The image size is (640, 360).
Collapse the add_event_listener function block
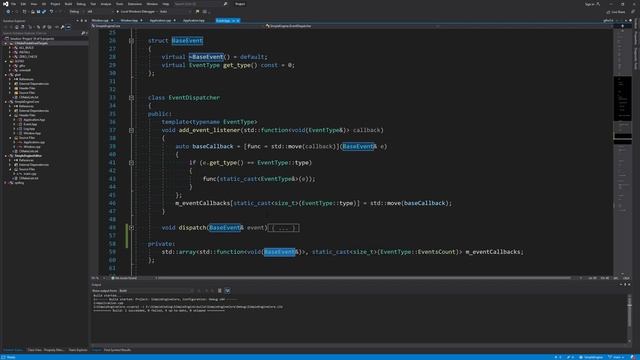[x=131, y=130]
